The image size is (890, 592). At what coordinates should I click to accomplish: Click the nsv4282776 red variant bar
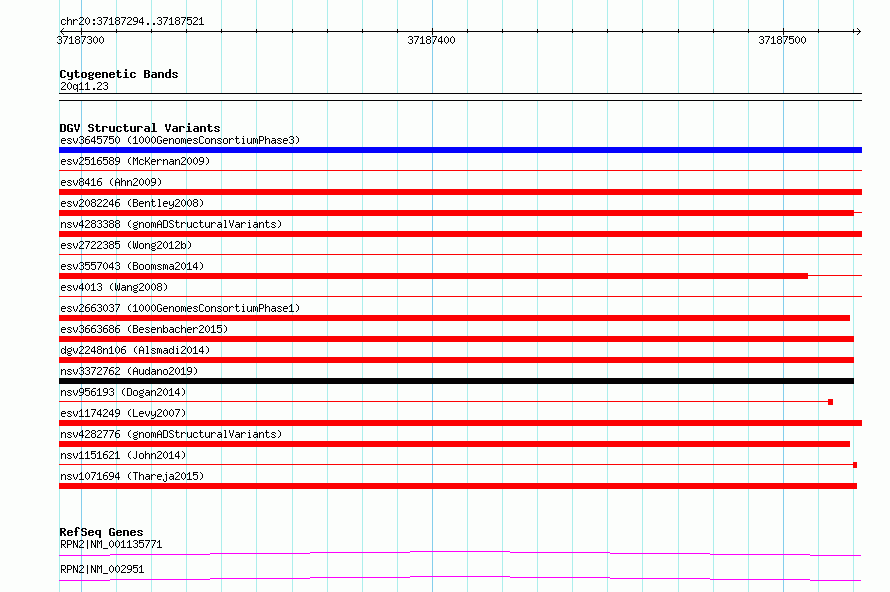[455, 444]
